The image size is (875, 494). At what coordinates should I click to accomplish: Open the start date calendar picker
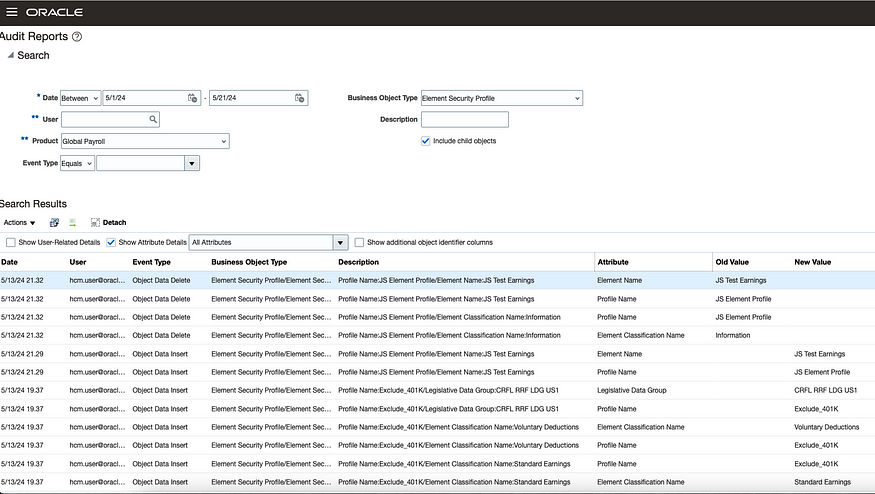coord(192,98)
